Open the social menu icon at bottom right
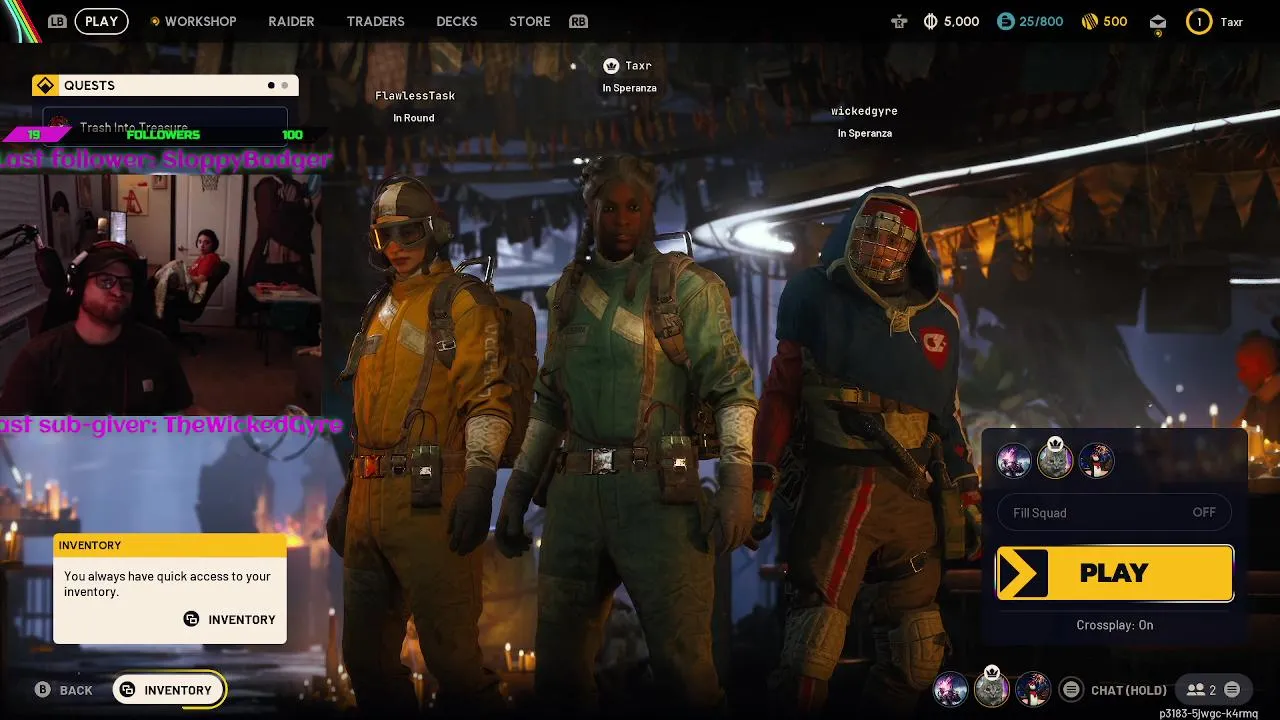The height and width of the screenshot is (720, 1280). click(1232, 690)
